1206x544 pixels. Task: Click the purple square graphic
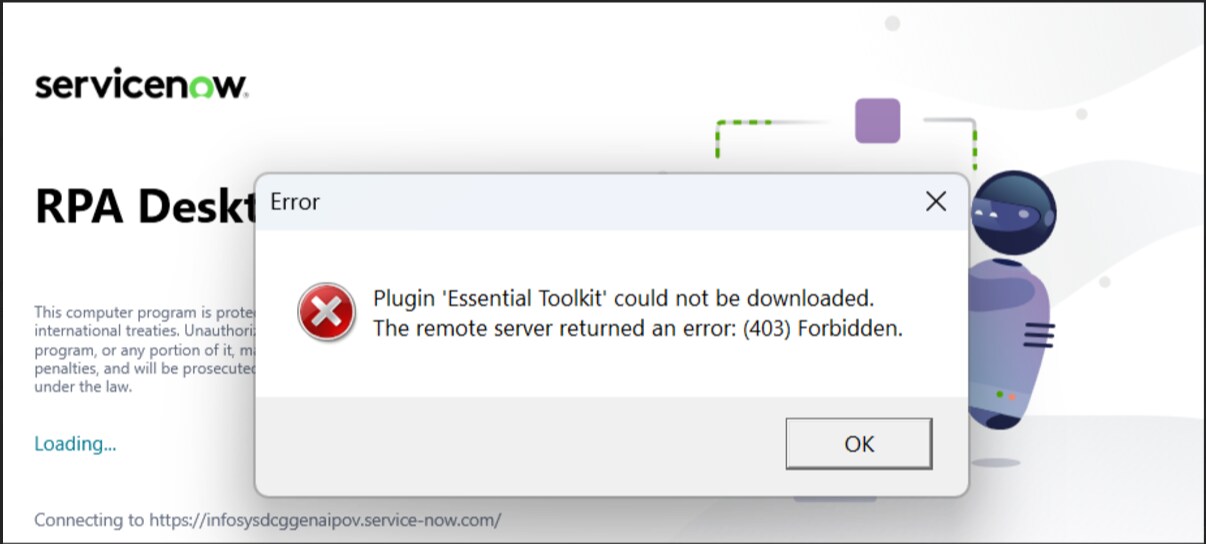tap(877, 121)
